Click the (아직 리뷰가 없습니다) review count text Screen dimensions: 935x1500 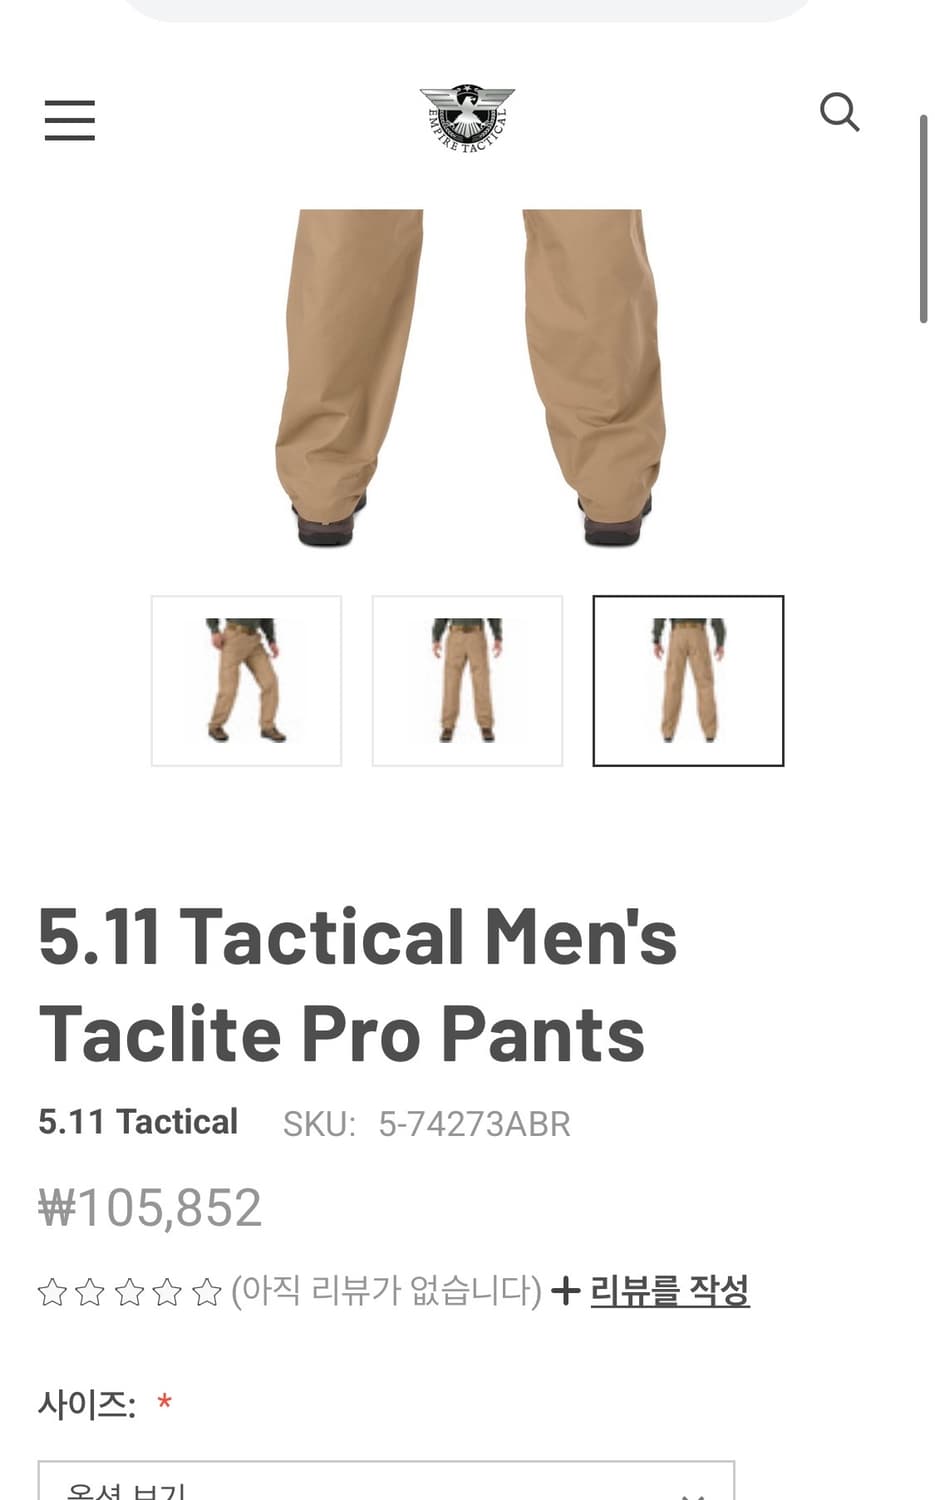[x=386, y=1291]
